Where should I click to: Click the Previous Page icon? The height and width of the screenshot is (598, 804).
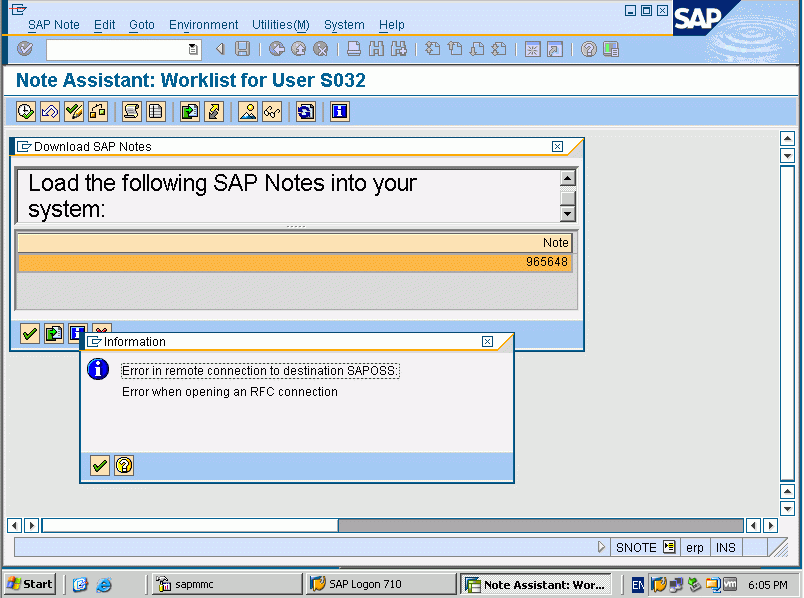coord(455,49)
